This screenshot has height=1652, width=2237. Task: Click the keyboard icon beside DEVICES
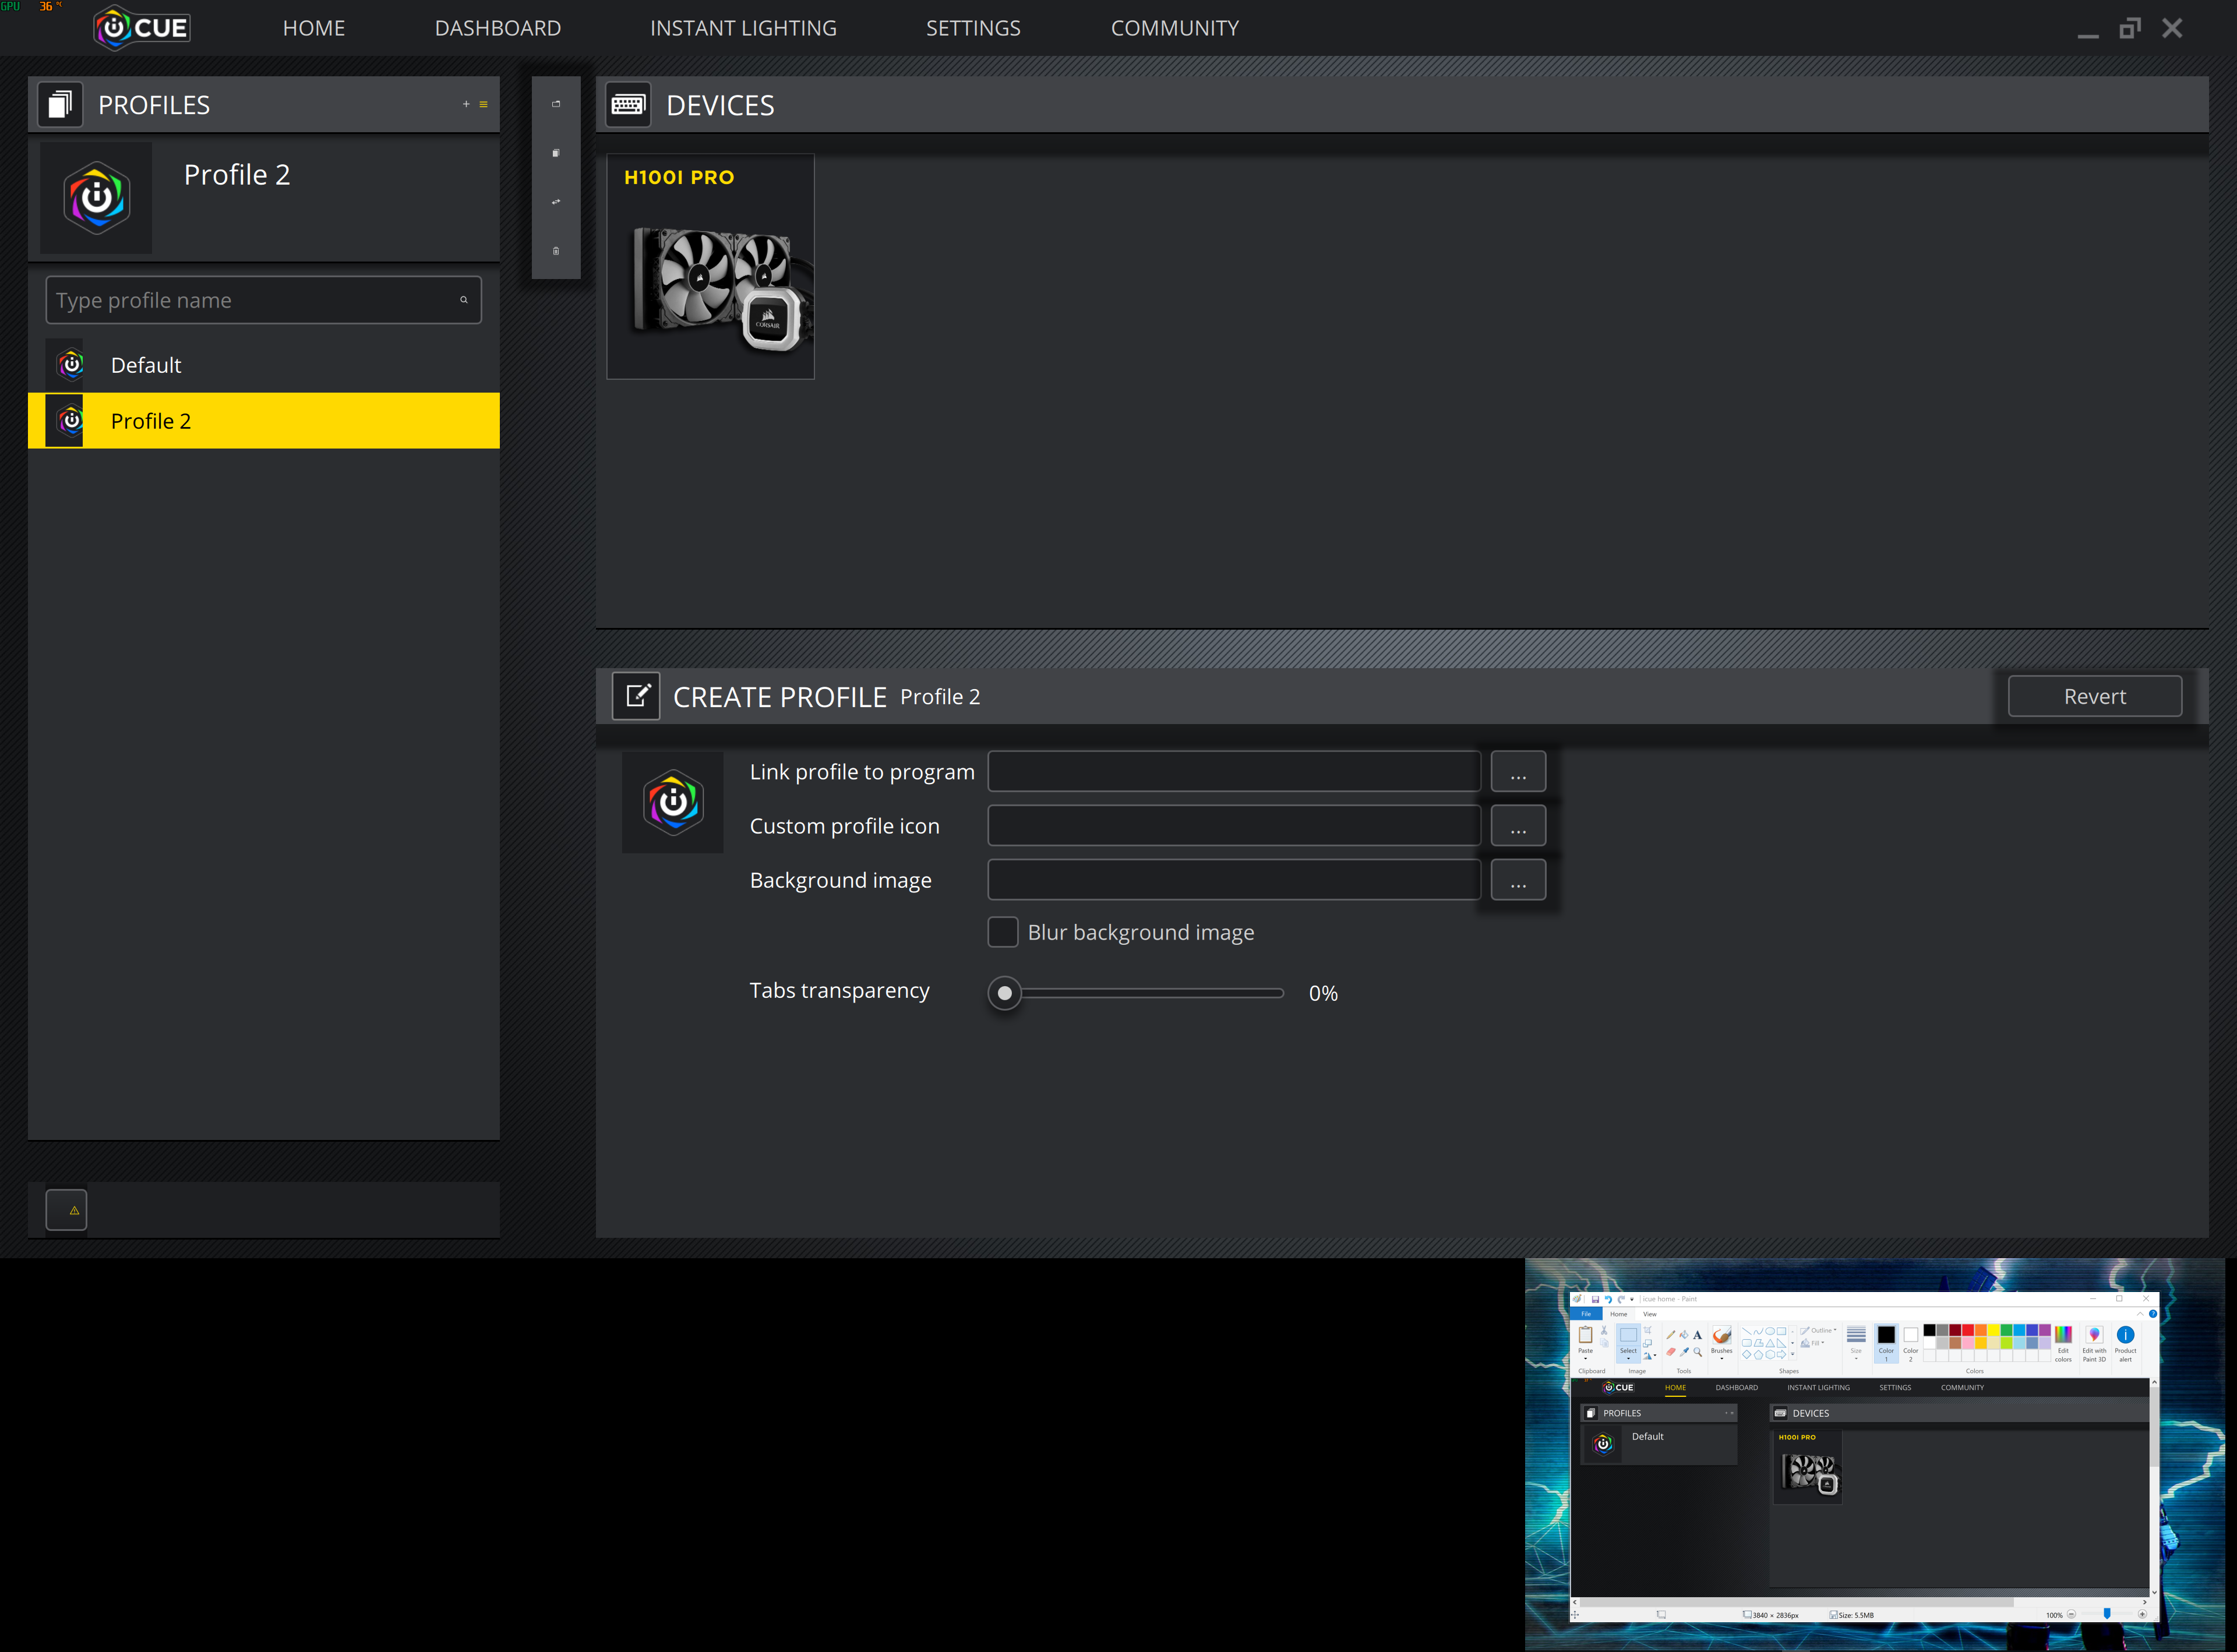(628, 104)
